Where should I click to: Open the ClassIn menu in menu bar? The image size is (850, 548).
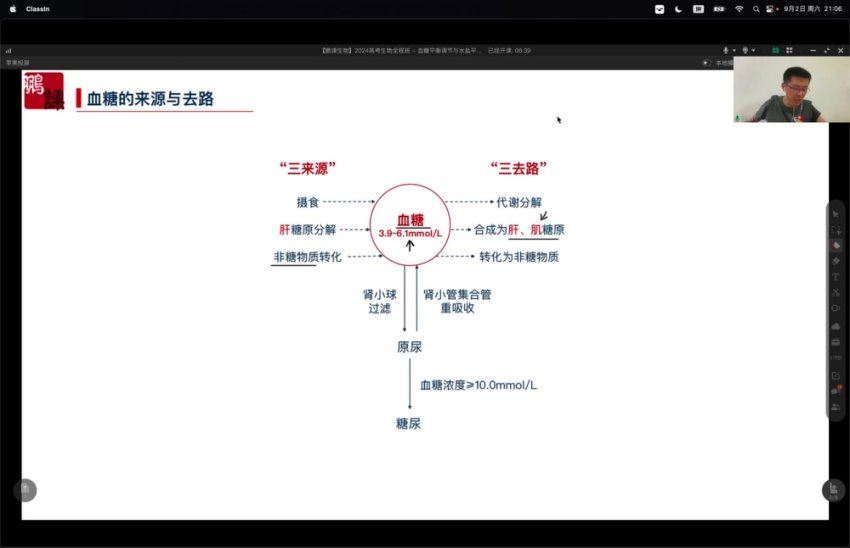pyautogui.click(x=38, y=9)
